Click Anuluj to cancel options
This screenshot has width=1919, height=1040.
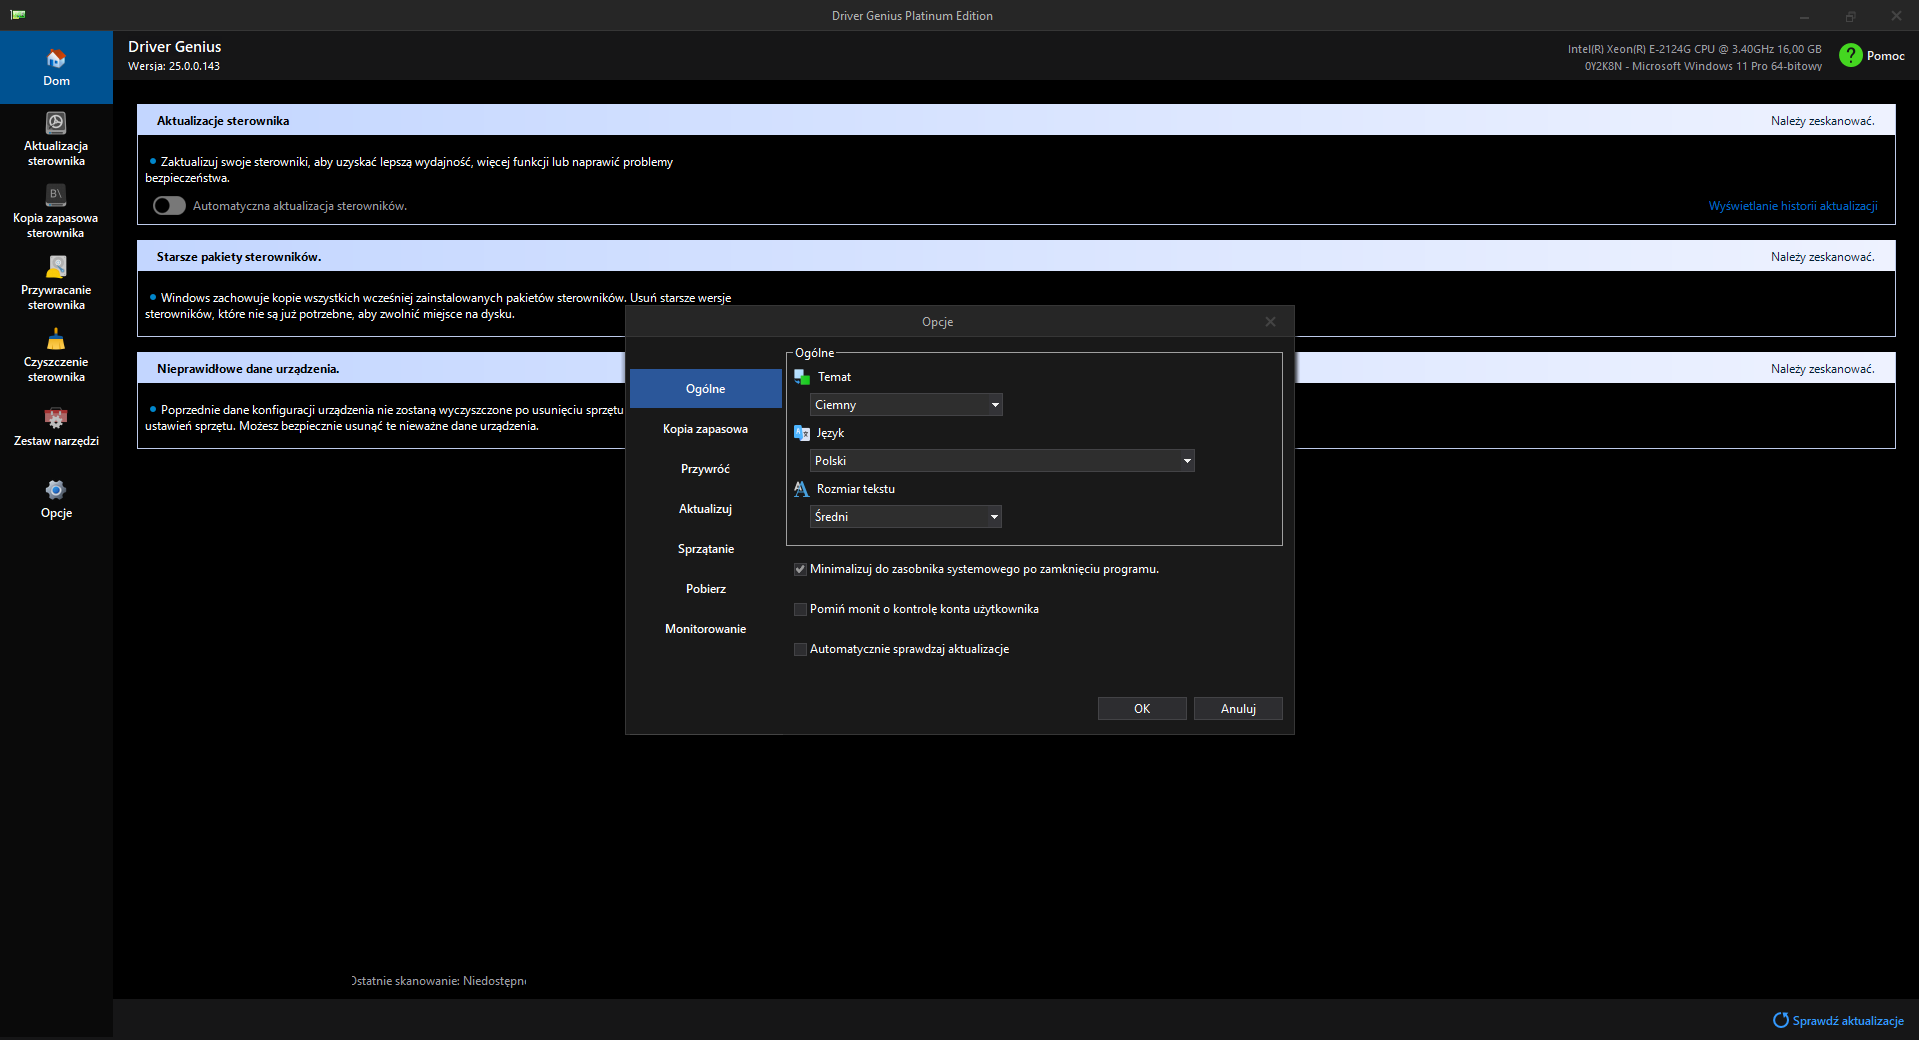[1238, 709]
